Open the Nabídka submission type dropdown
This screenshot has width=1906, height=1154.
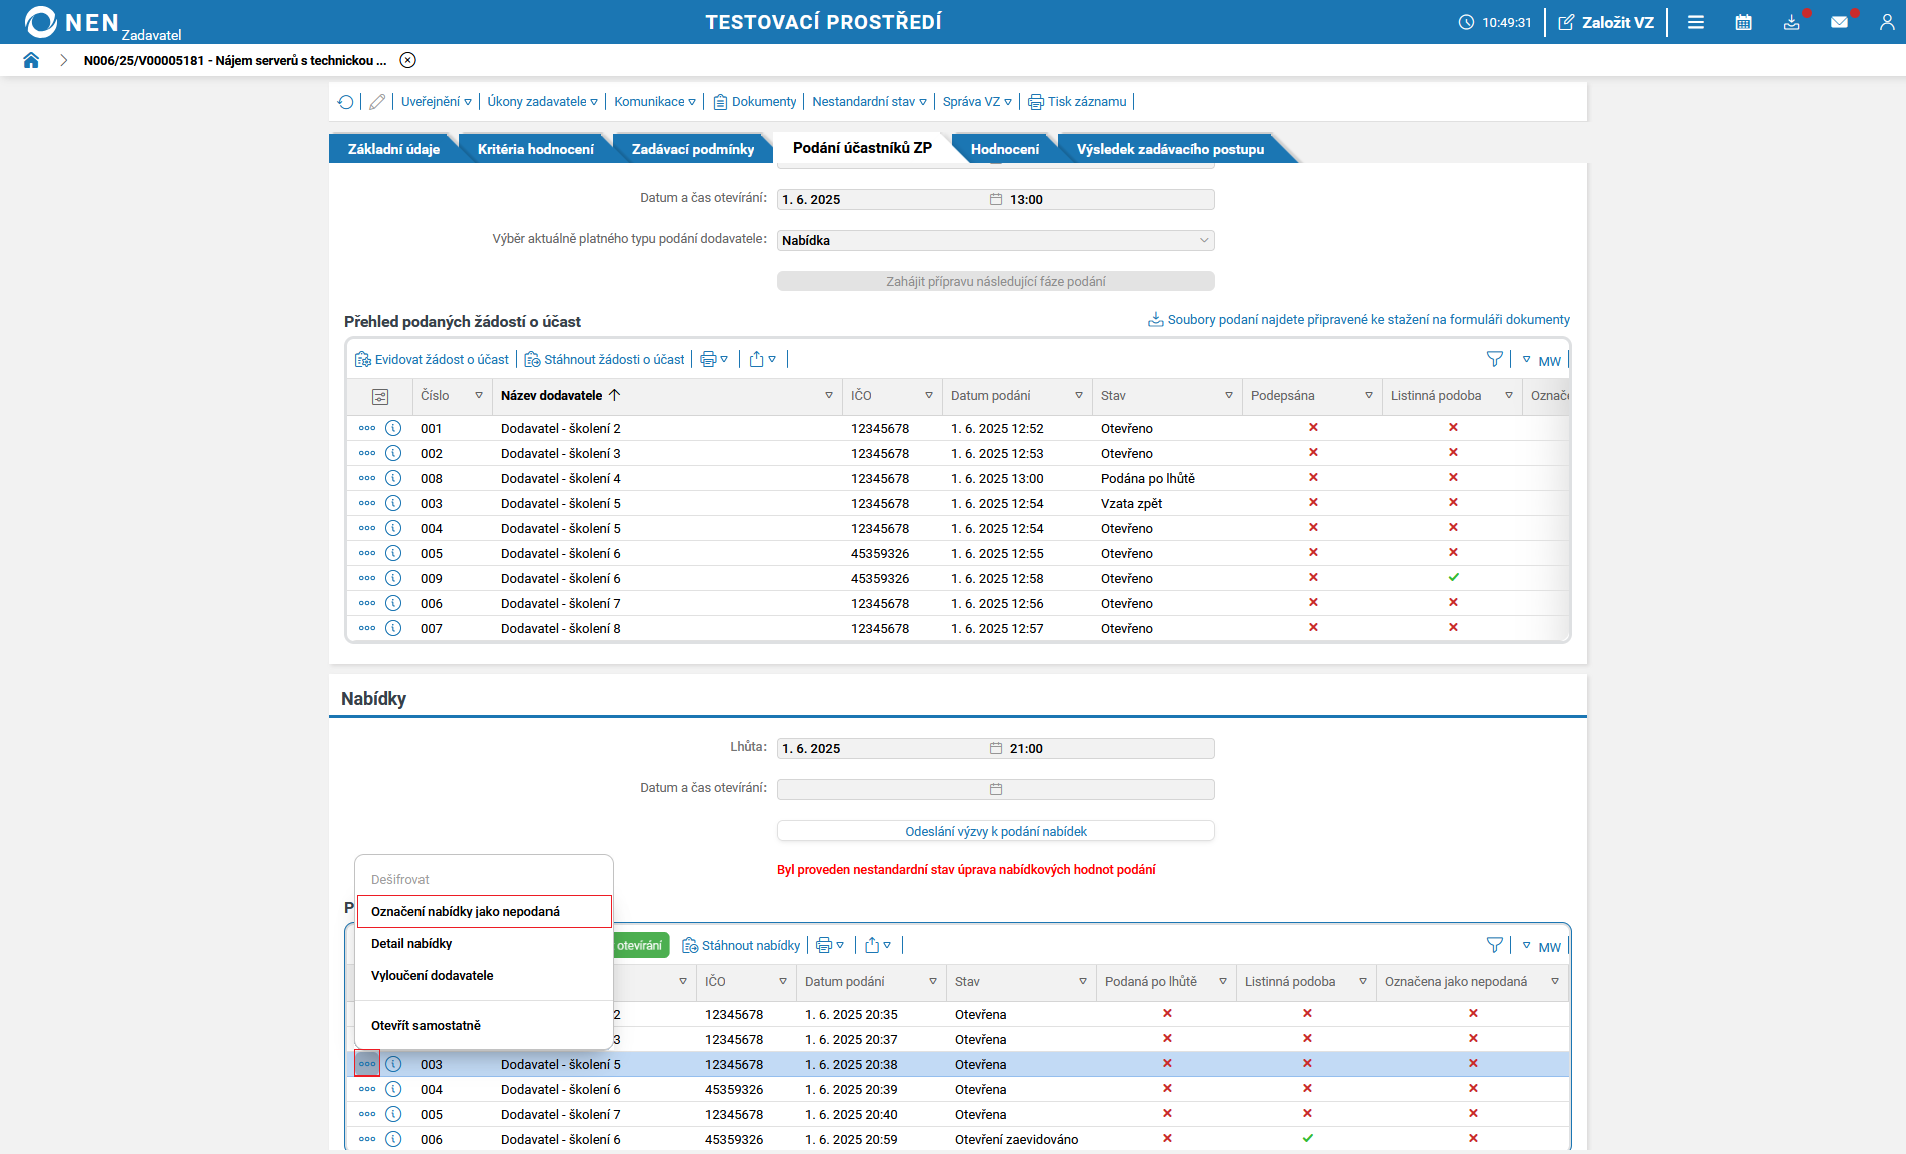pyautogui.click(x=995, y=240)
